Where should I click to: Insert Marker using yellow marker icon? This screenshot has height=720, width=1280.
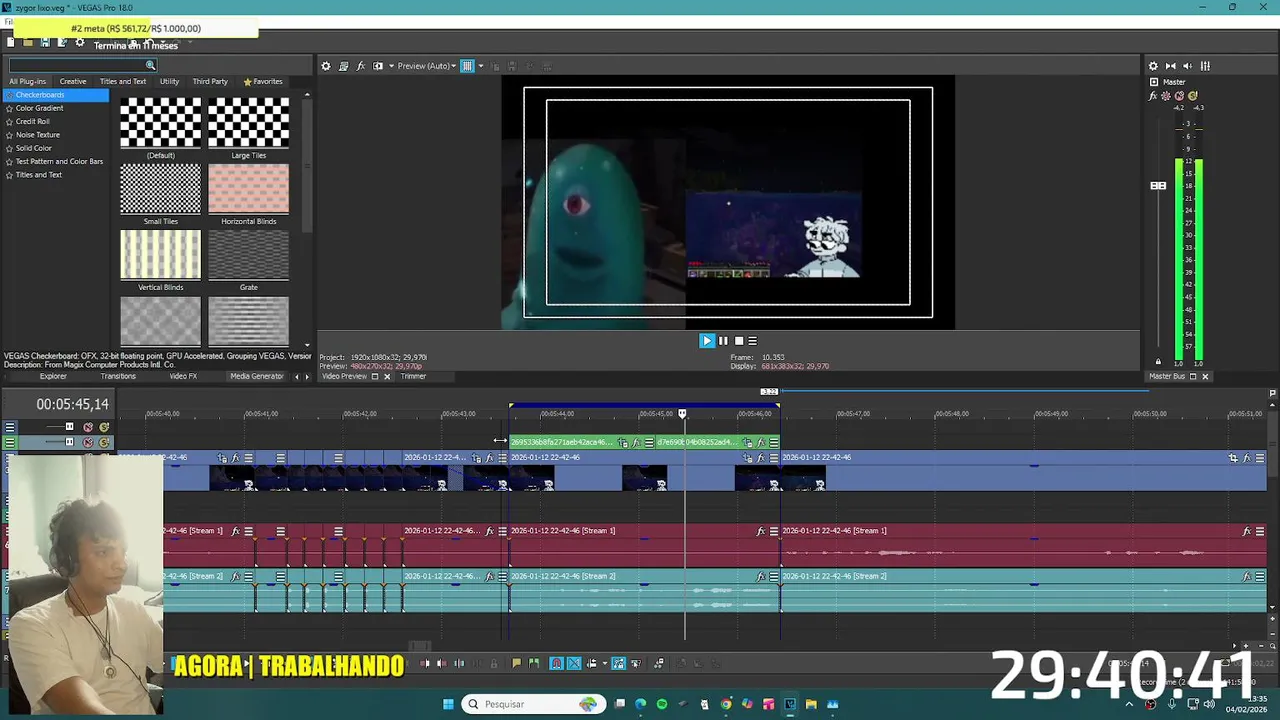516,663
